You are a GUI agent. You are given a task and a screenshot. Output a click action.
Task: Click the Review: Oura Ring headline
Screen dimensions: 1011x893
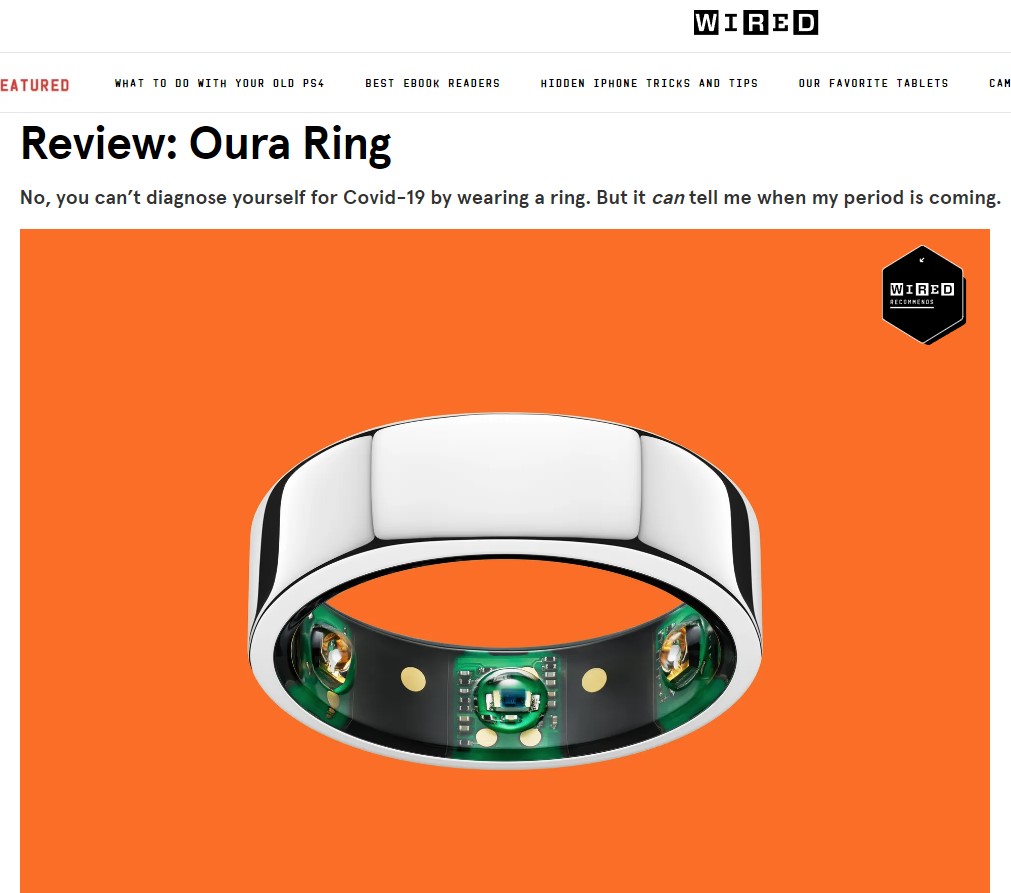point(206,144)
